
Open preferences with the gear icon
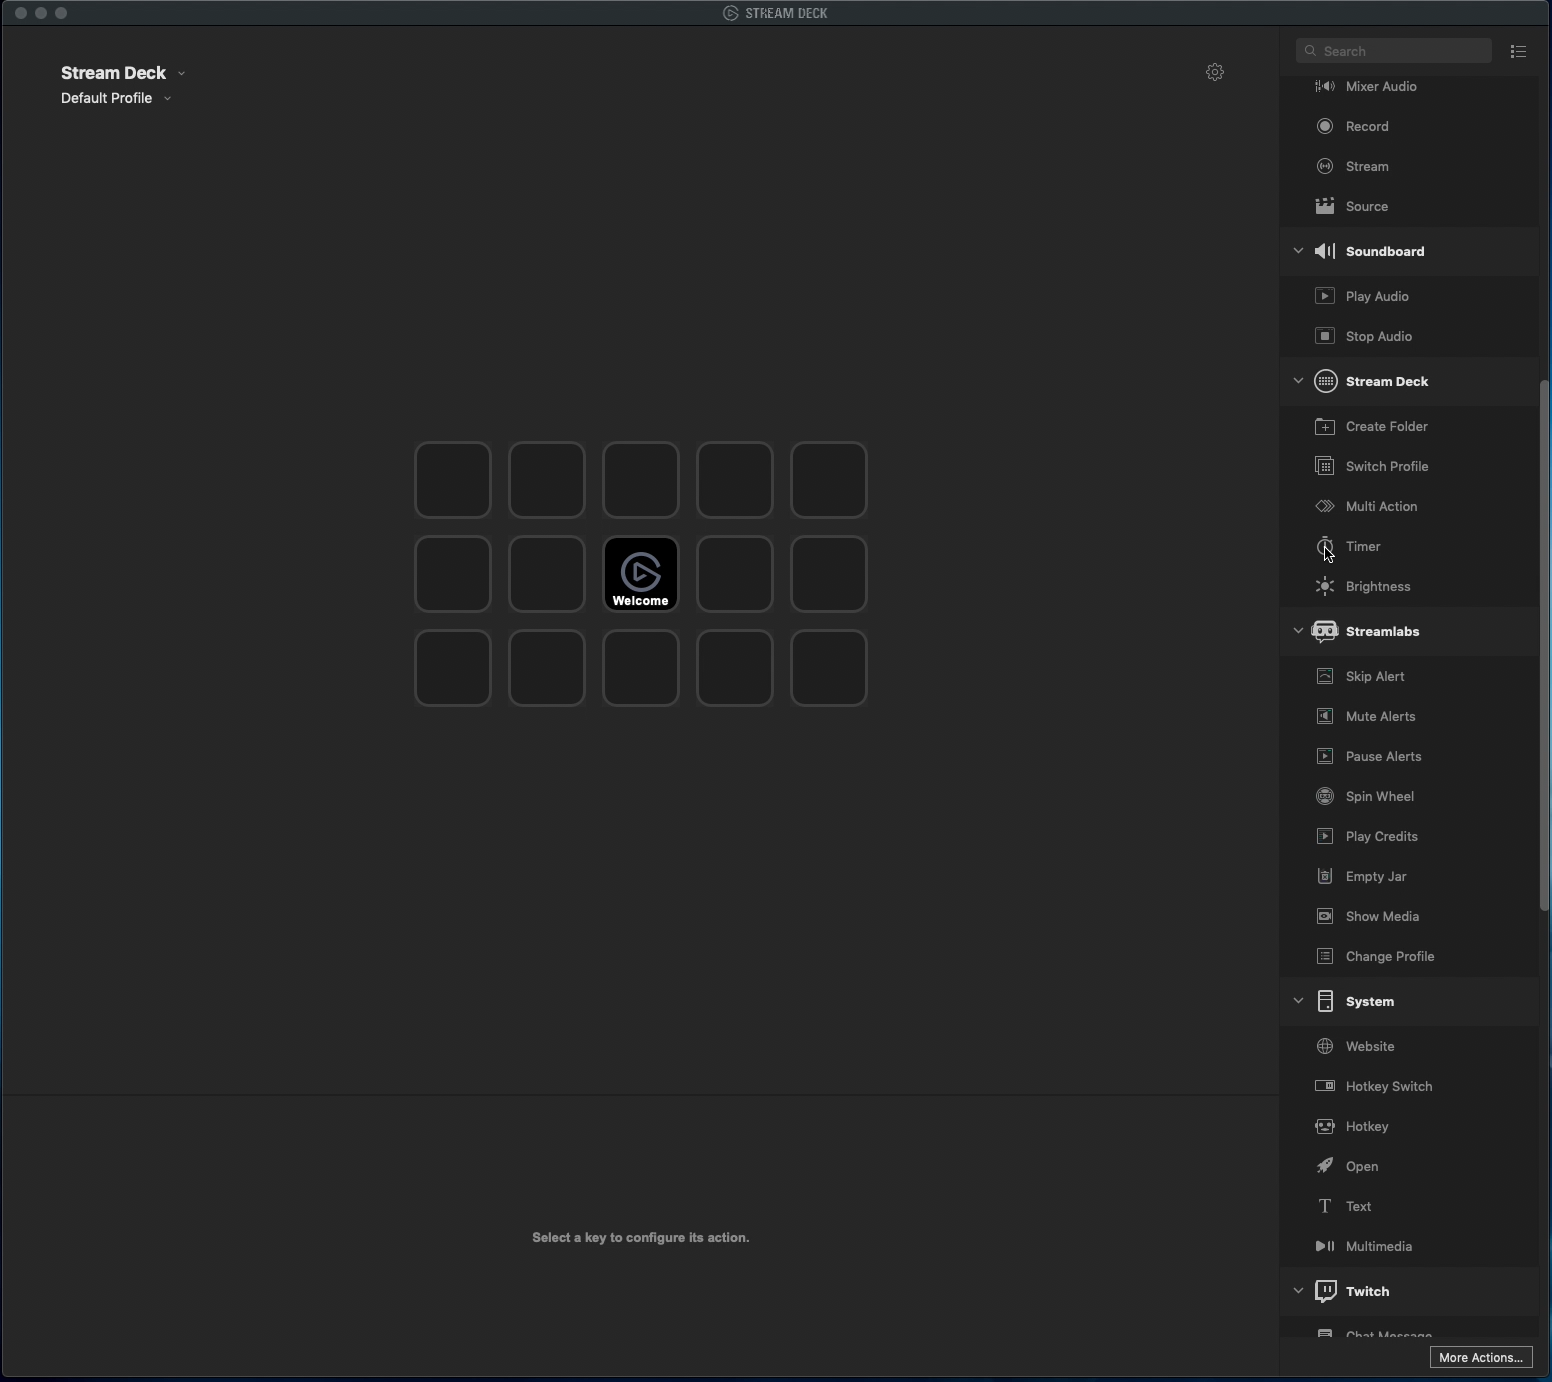1215,72
